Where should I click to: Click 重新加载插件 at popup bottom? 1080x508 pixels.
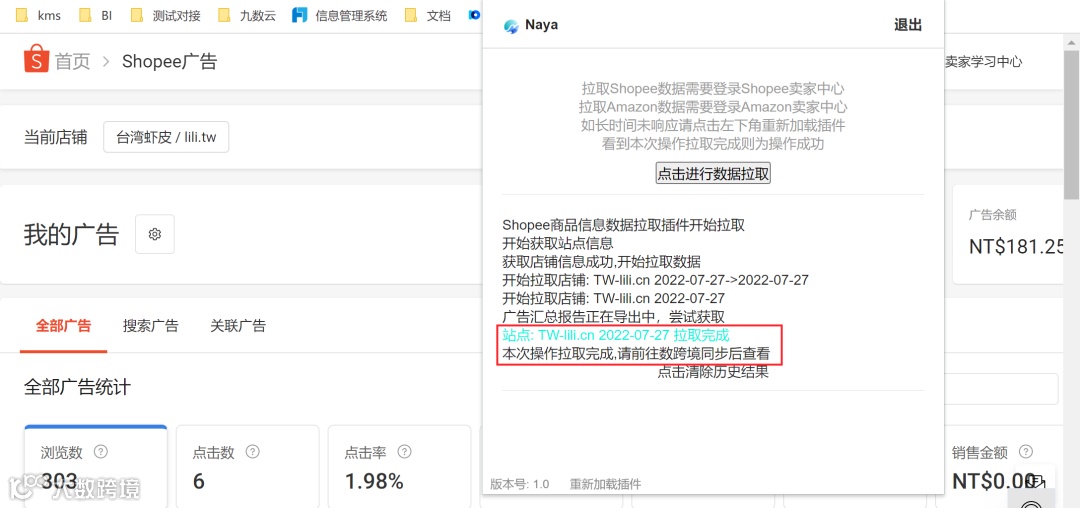[605, 484]
